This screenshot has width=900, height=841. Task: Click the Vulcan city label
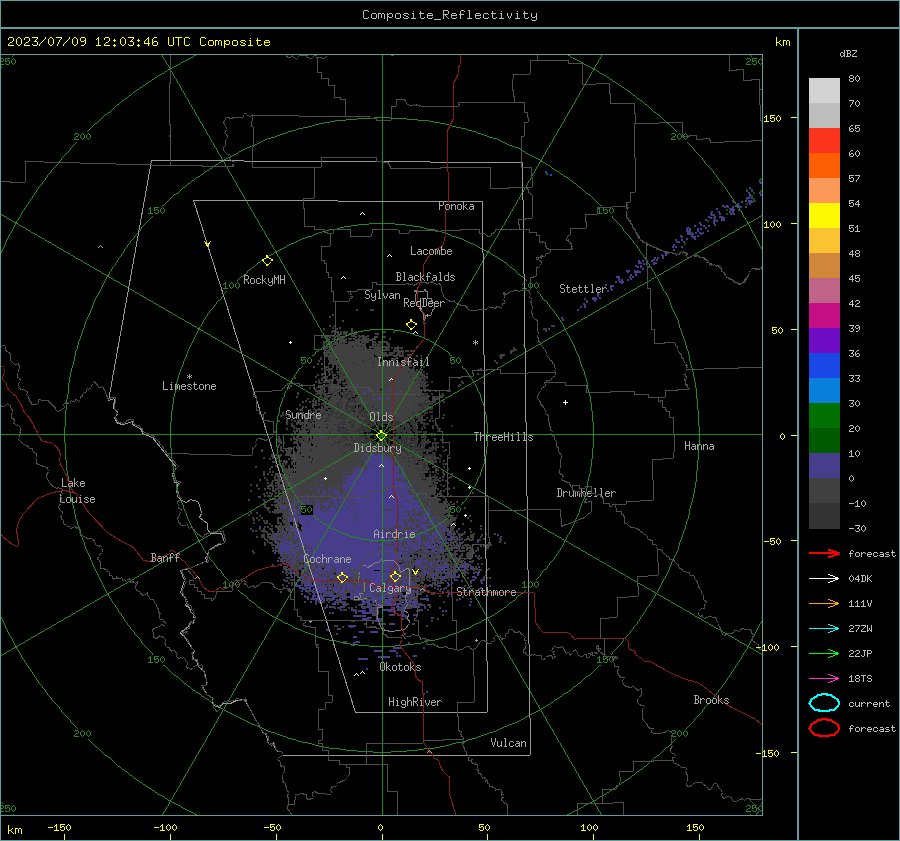508,743
